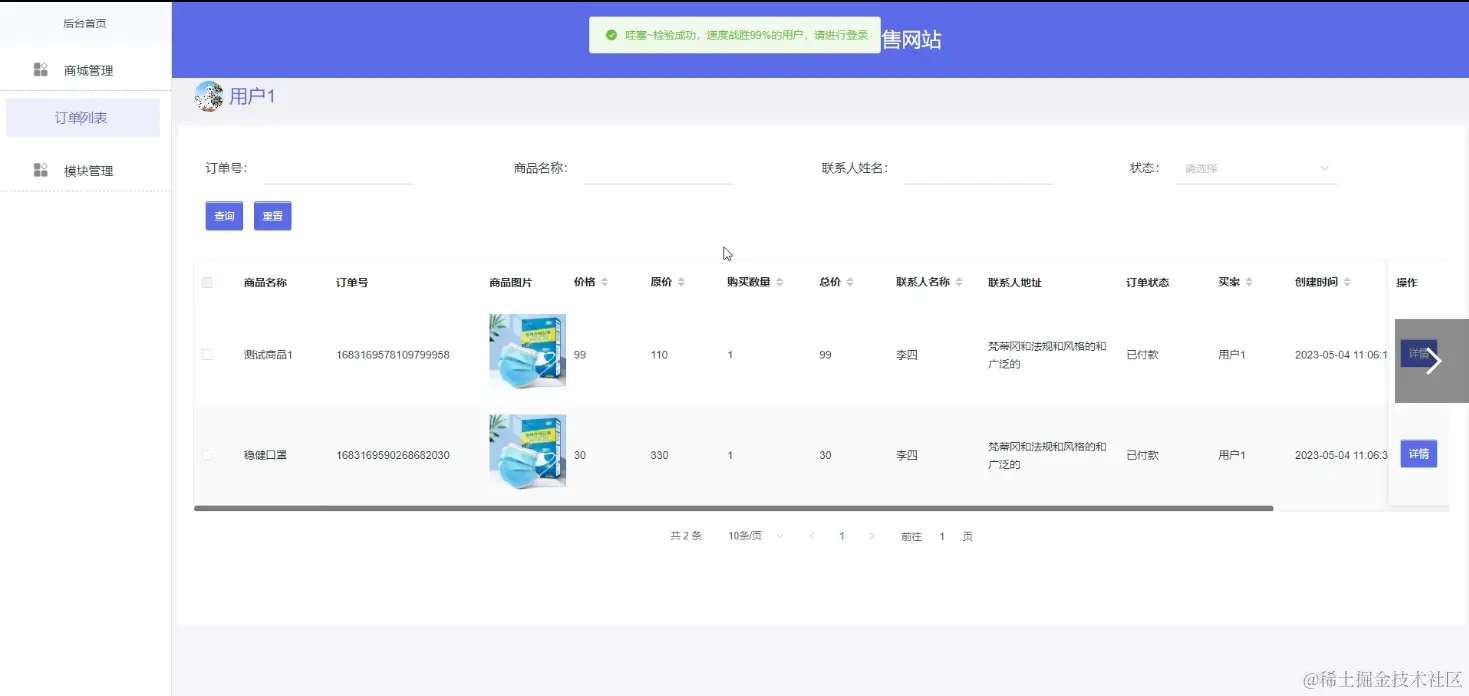Viewport: 1469px width, 696px height.
Task: Click 共 2 条 total count
Action: 686,536
